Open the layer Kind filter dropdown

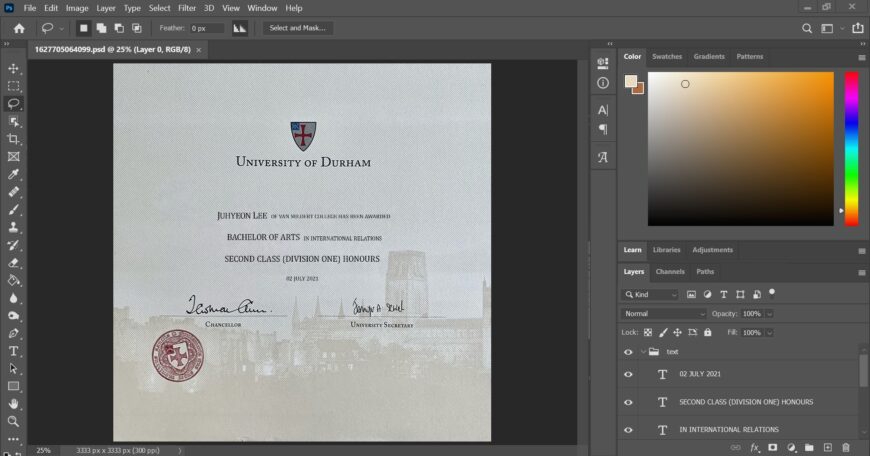tap(650, 295)
